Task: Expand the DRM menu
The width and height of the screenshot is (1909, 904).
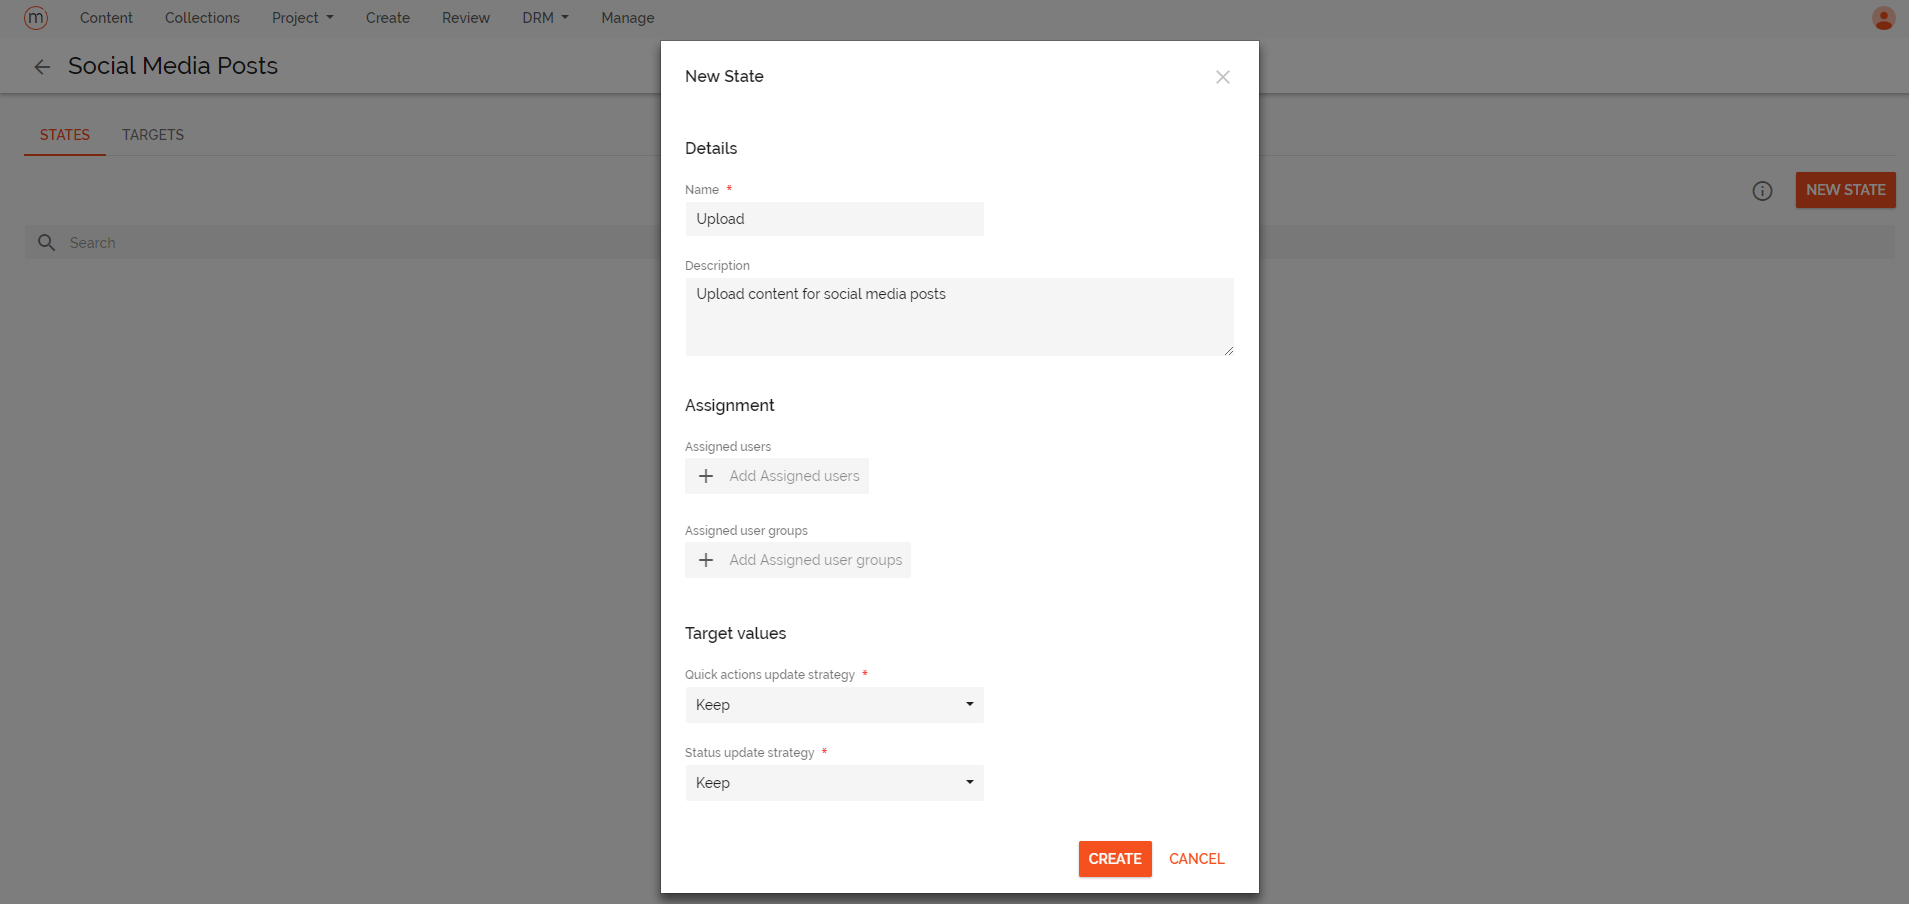Action: click(x=545, y=18)
